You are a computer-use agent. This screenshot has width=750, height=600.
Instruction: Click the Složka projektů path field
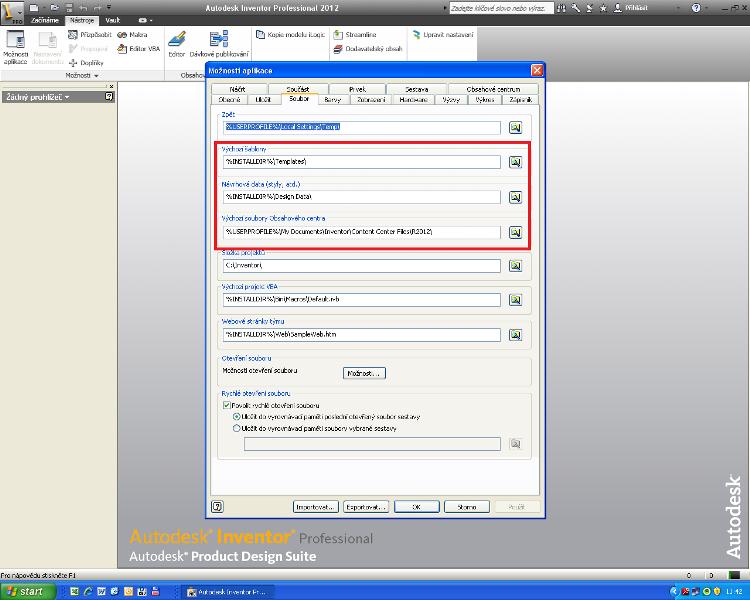click(x=362, y=266)
